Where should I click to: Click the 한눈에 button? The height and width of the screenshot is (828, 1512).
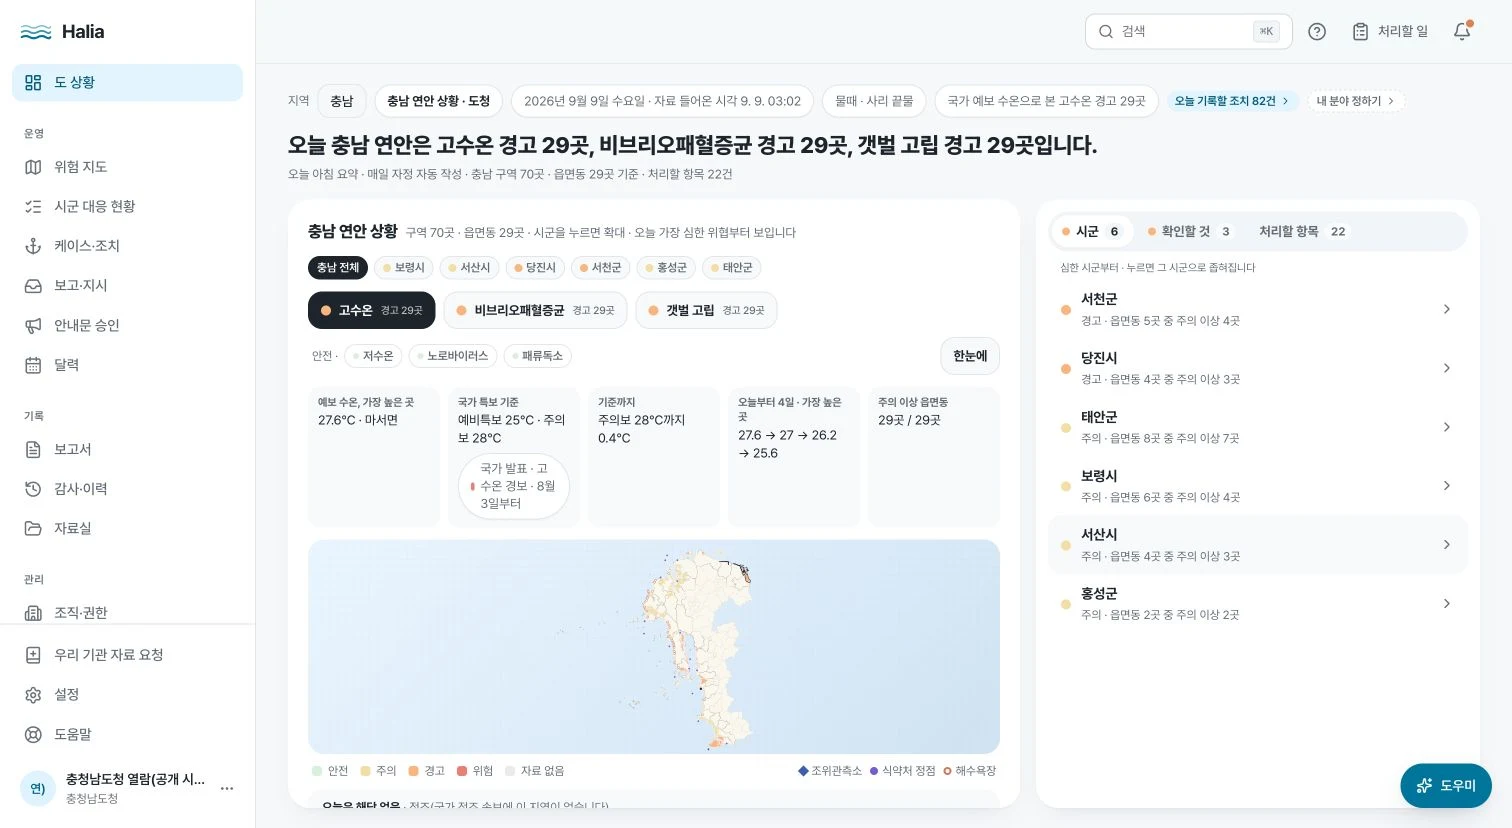click(970, 356)
